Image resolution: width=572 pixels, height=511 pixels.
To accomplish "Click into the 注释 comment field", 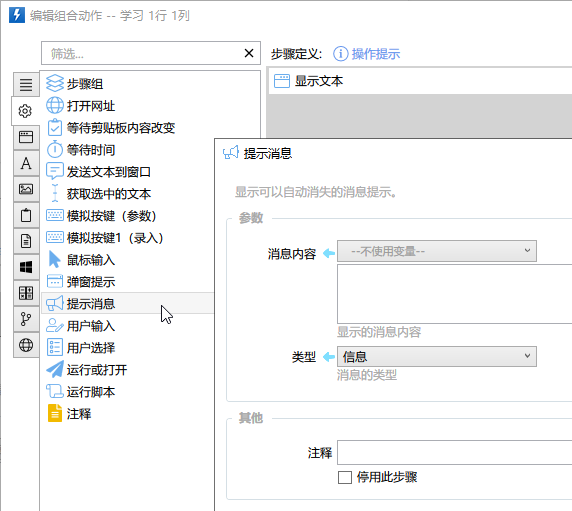I will 455,452.
